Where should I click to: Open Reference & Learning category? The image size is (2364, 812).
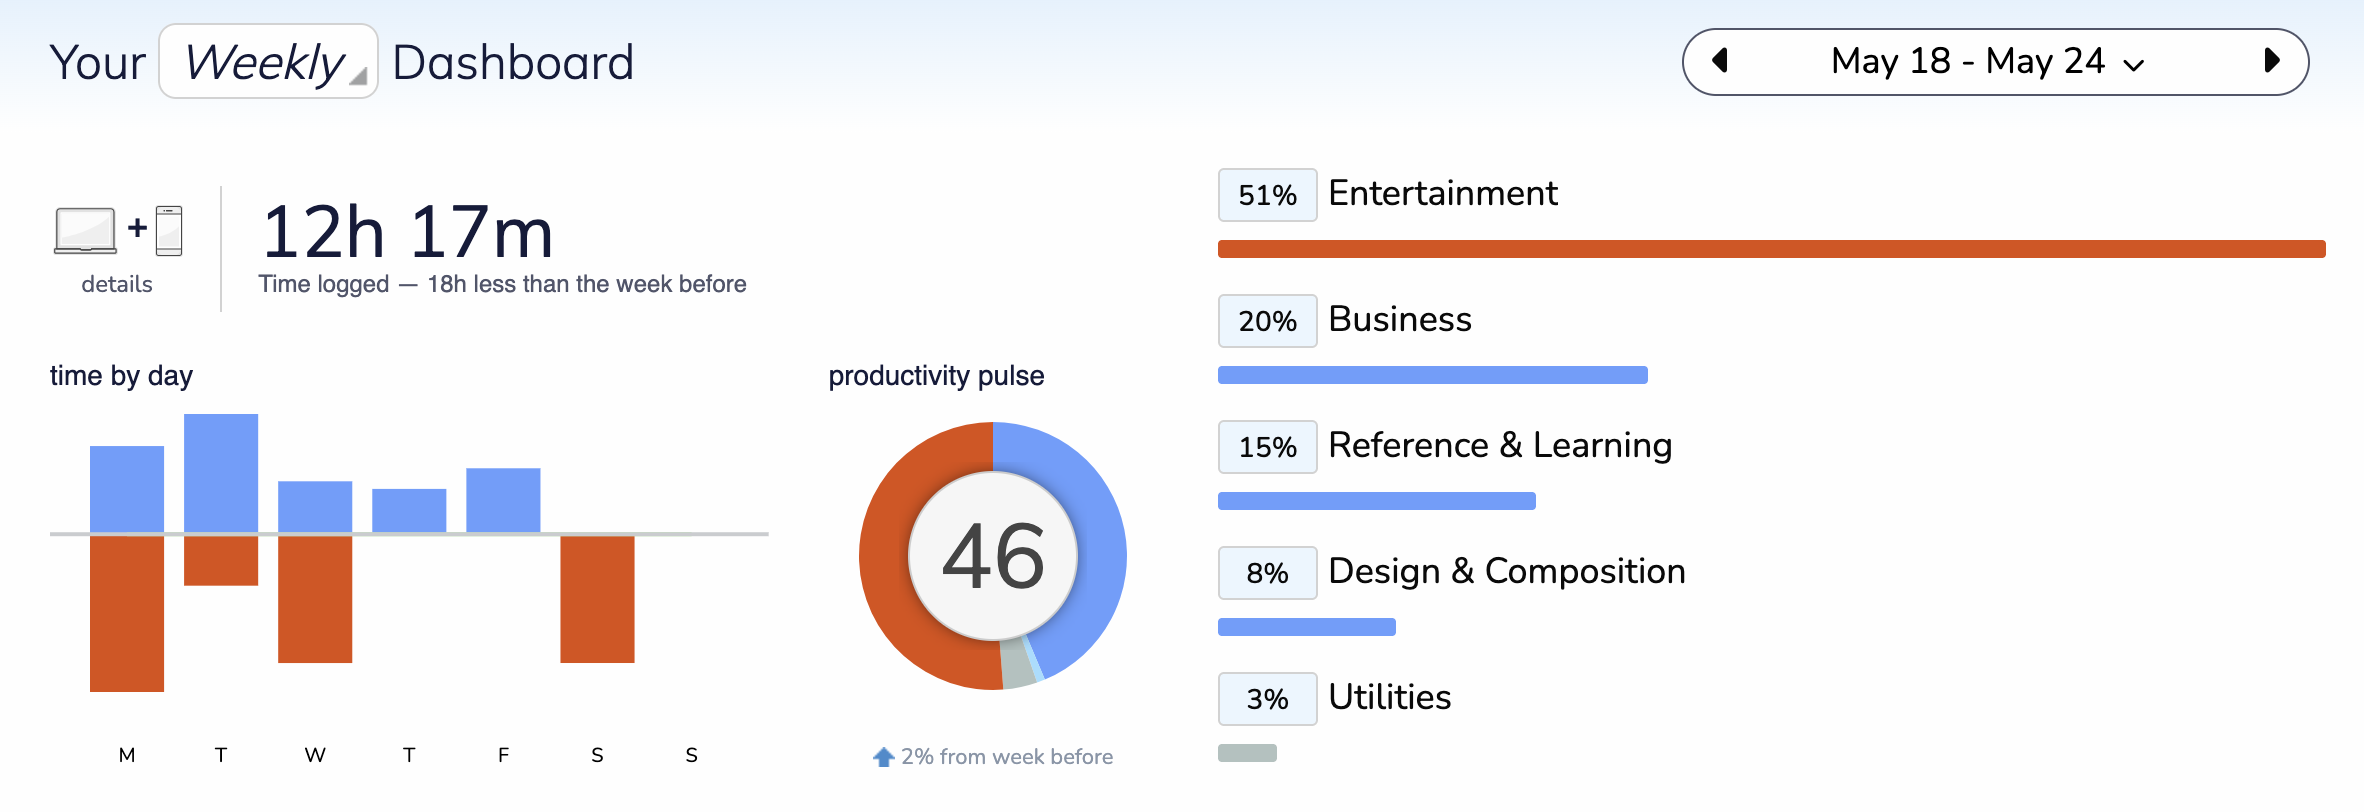click(x=1500, y=445)
